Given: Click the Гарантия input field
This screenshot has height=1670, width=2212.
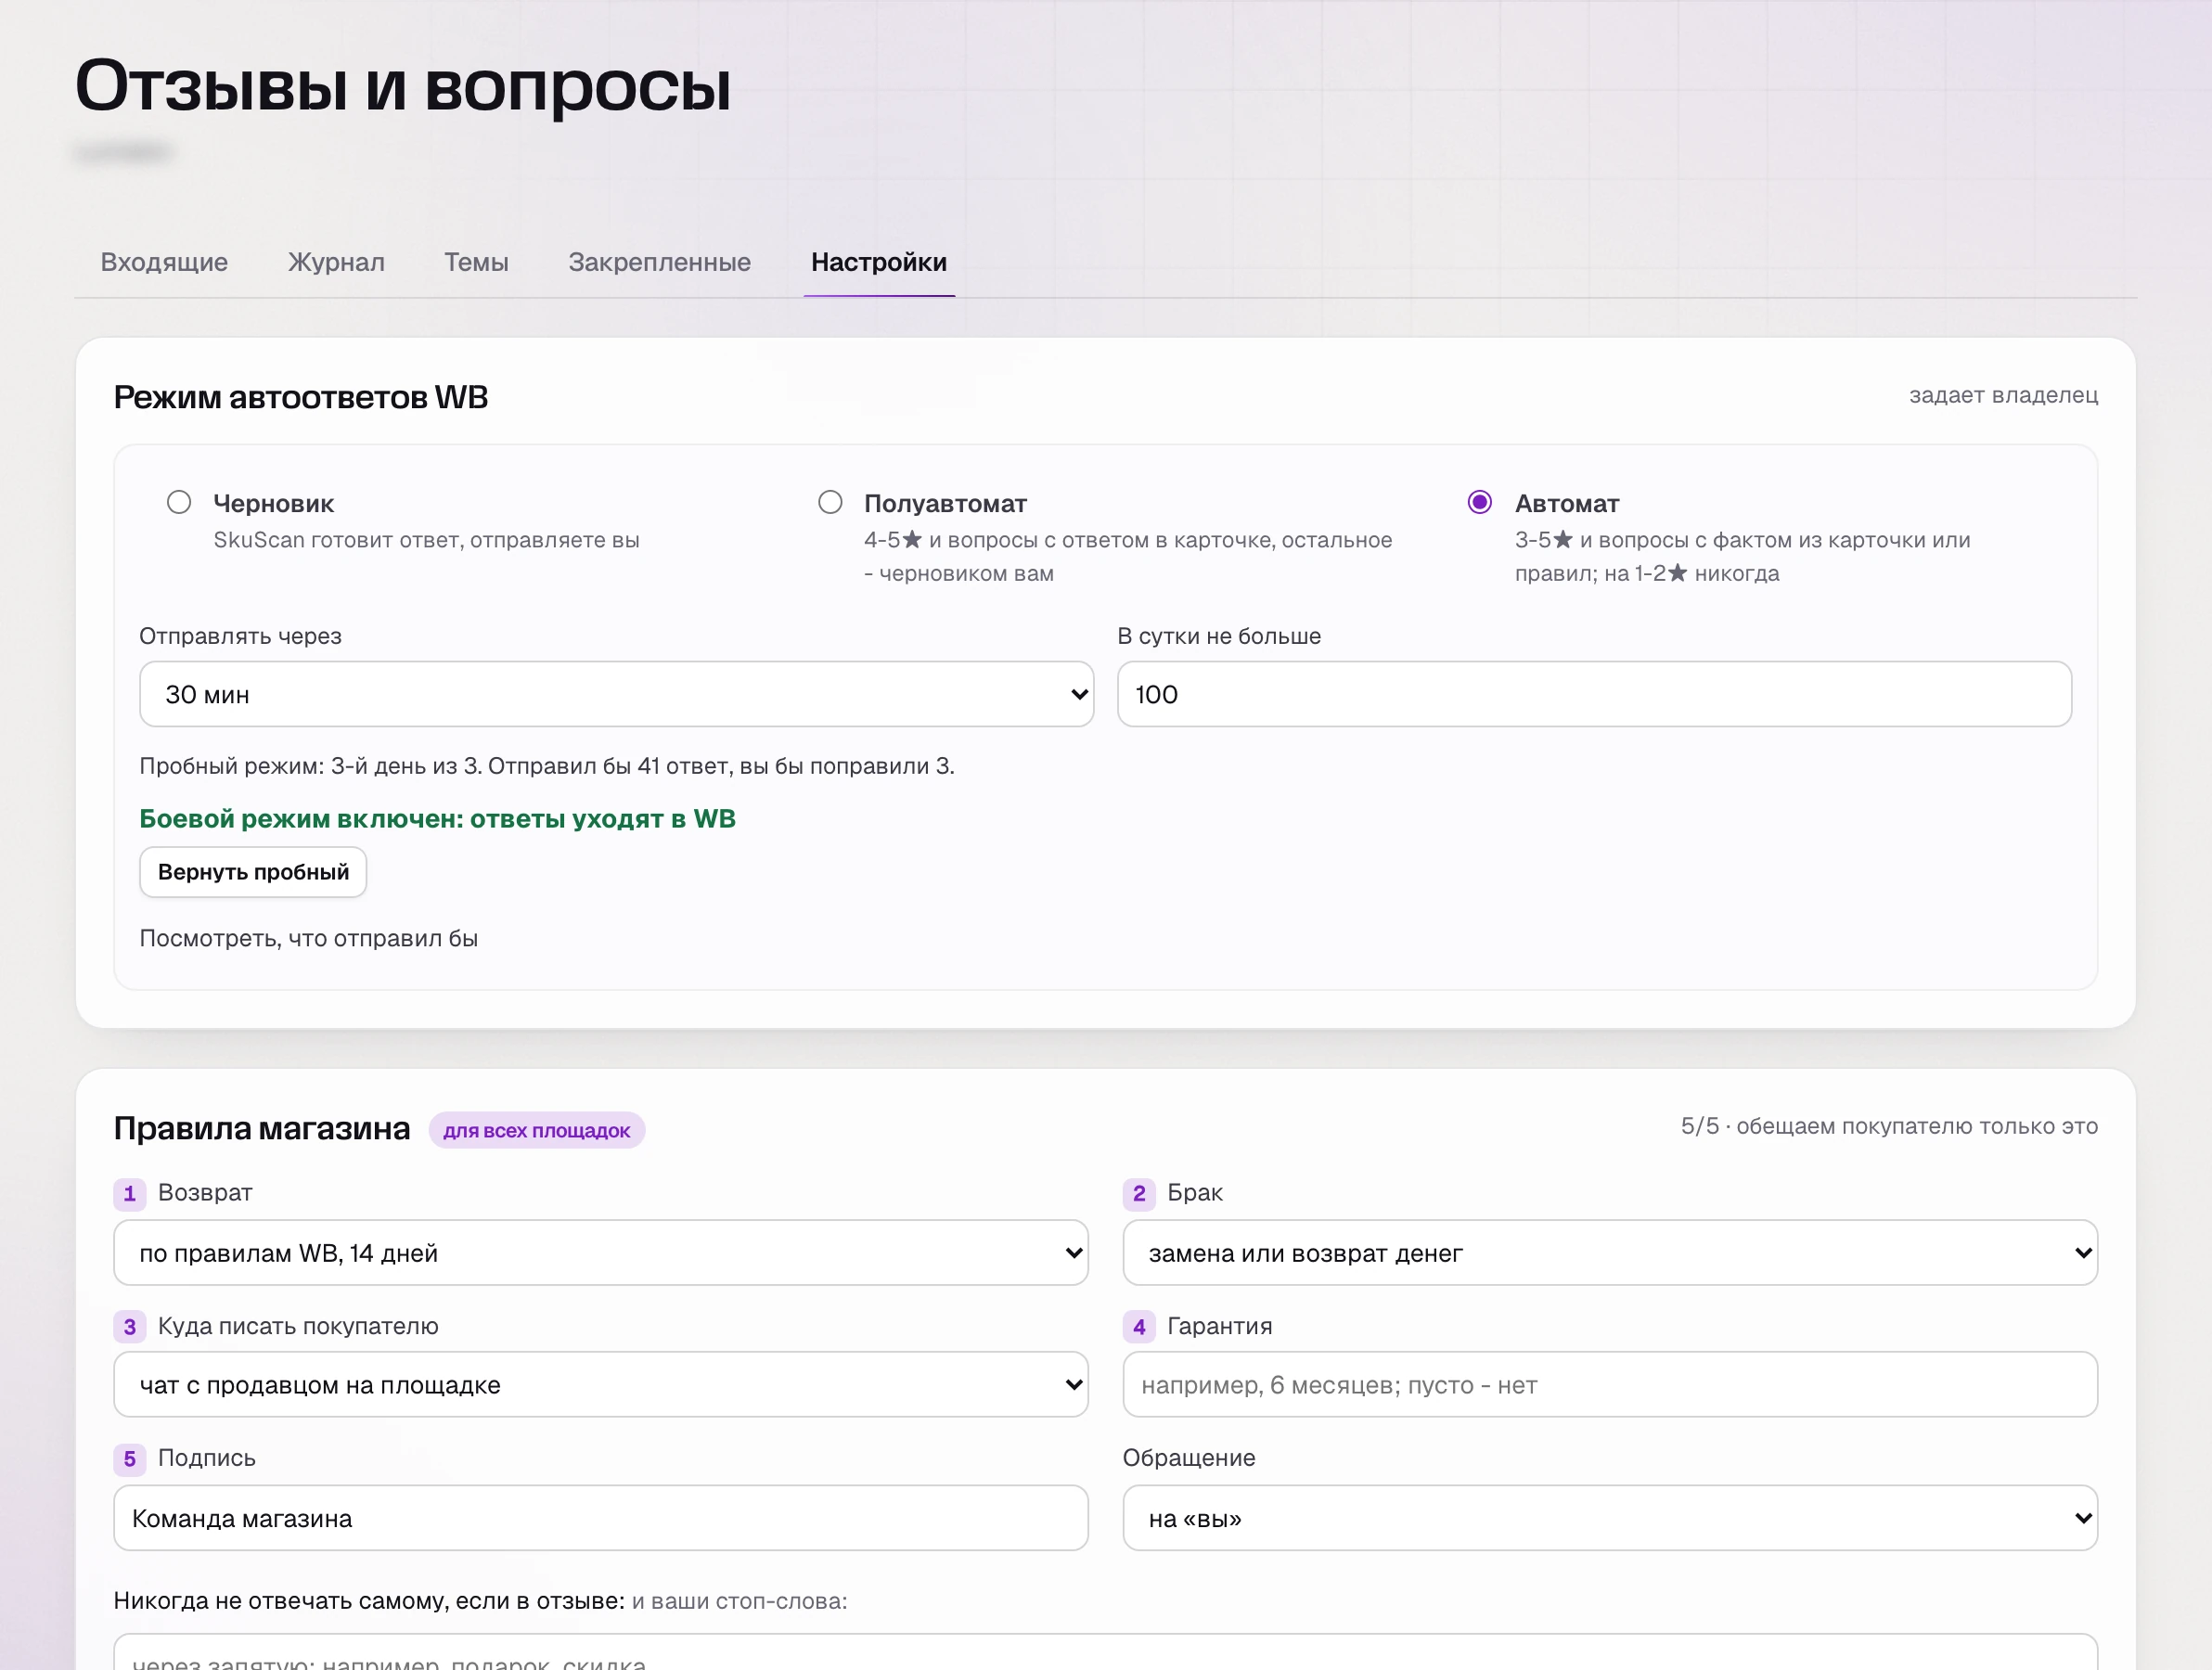Looking at the screenshot, I should click(x=1610, y=1384).
